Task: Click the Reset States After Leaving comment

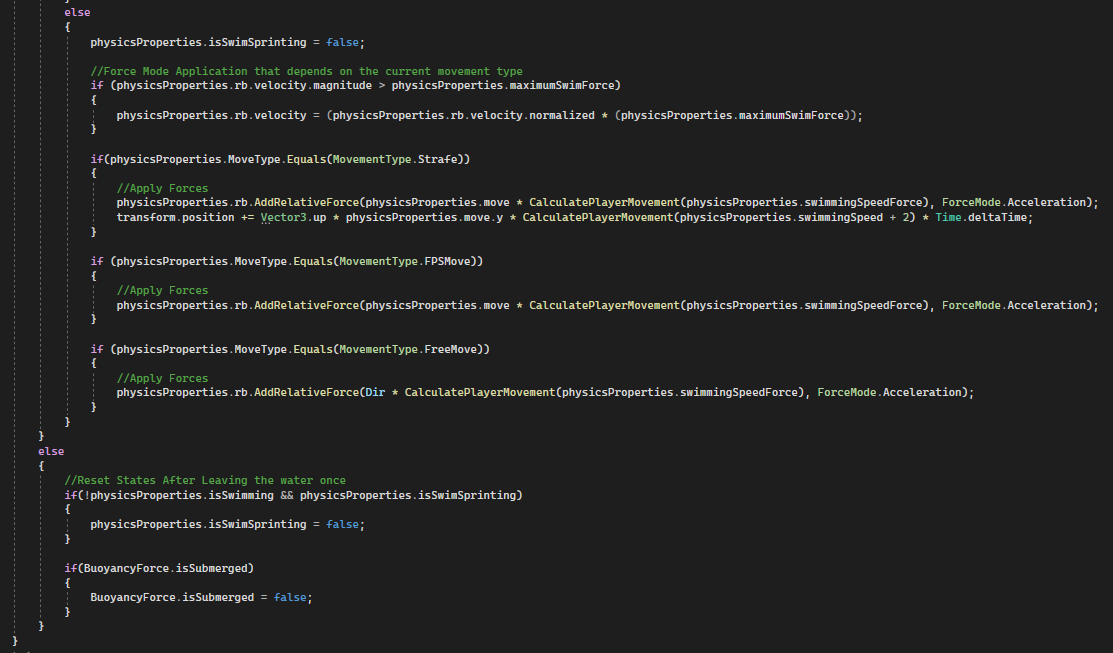Action: (x=205, y=481)
